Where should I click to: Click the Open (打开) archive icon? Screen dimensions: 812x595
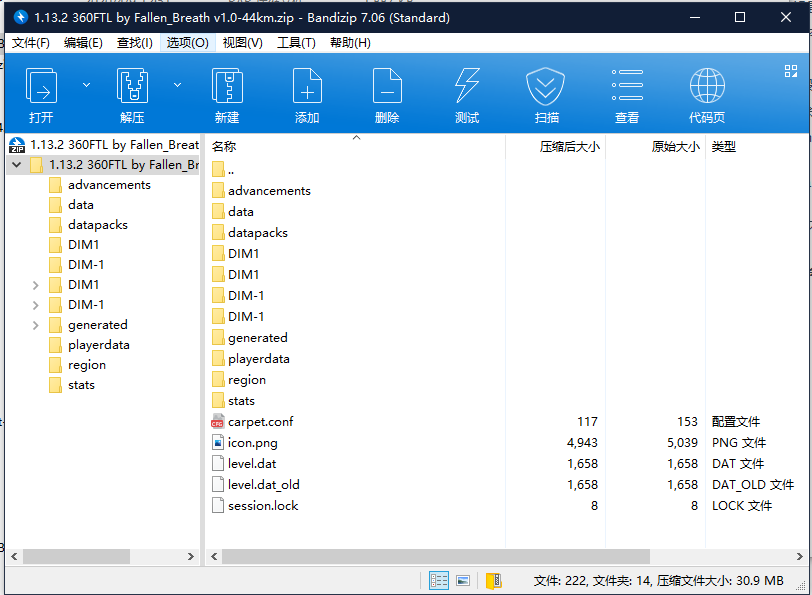tap(41, 87)
